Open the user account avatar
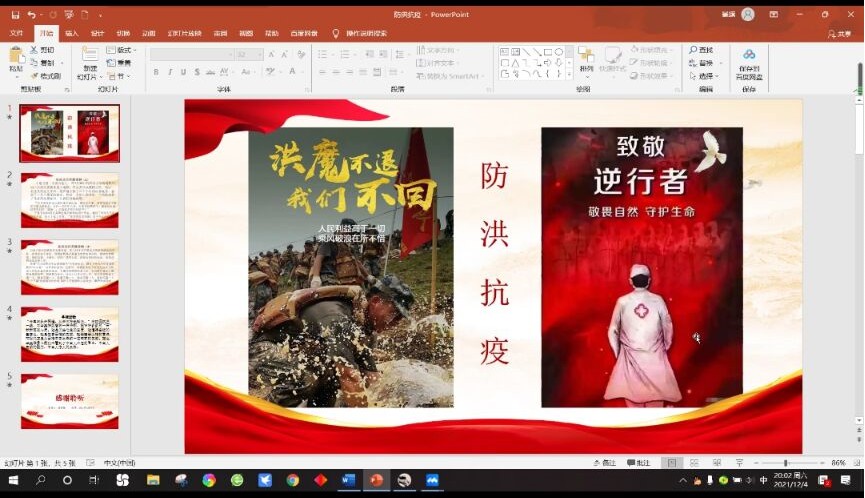 tap(748, 14)
